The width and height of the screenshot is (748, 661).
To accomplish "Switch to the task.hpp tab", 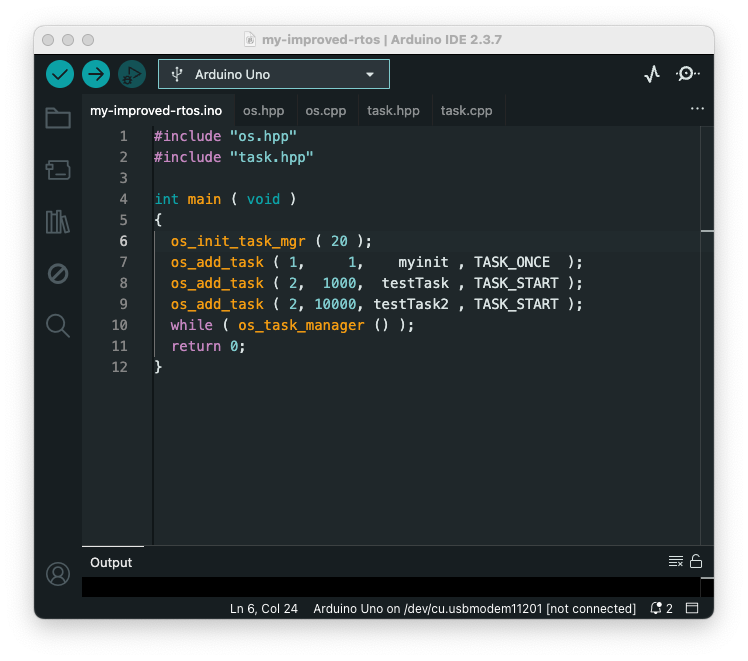I will (x=393, y=111).
